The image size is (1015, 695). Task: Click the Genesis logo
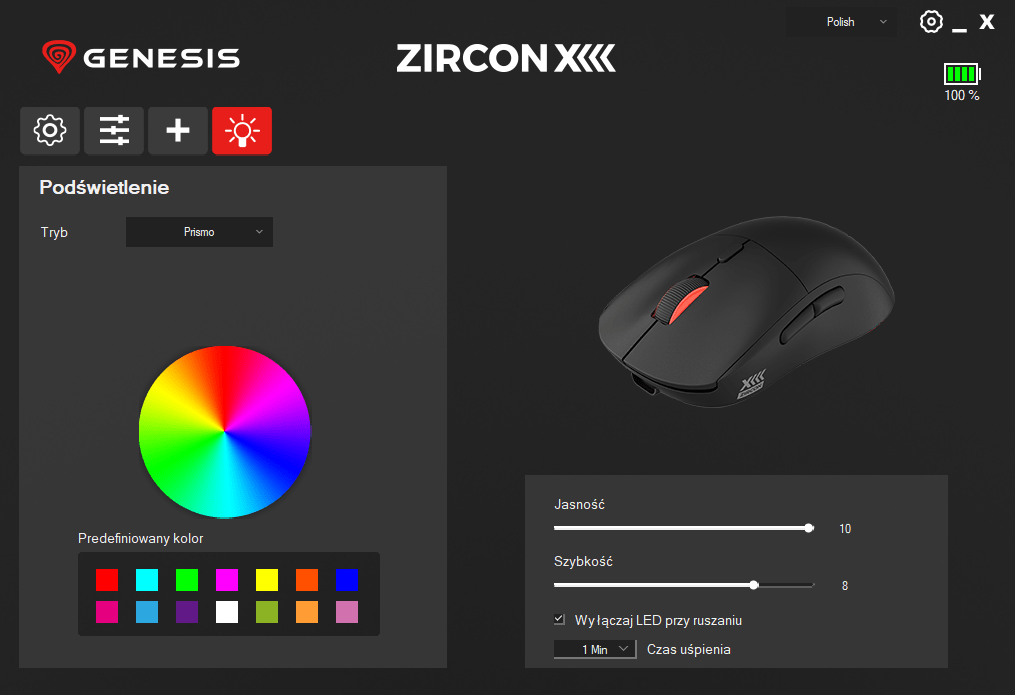coord(141,57)
